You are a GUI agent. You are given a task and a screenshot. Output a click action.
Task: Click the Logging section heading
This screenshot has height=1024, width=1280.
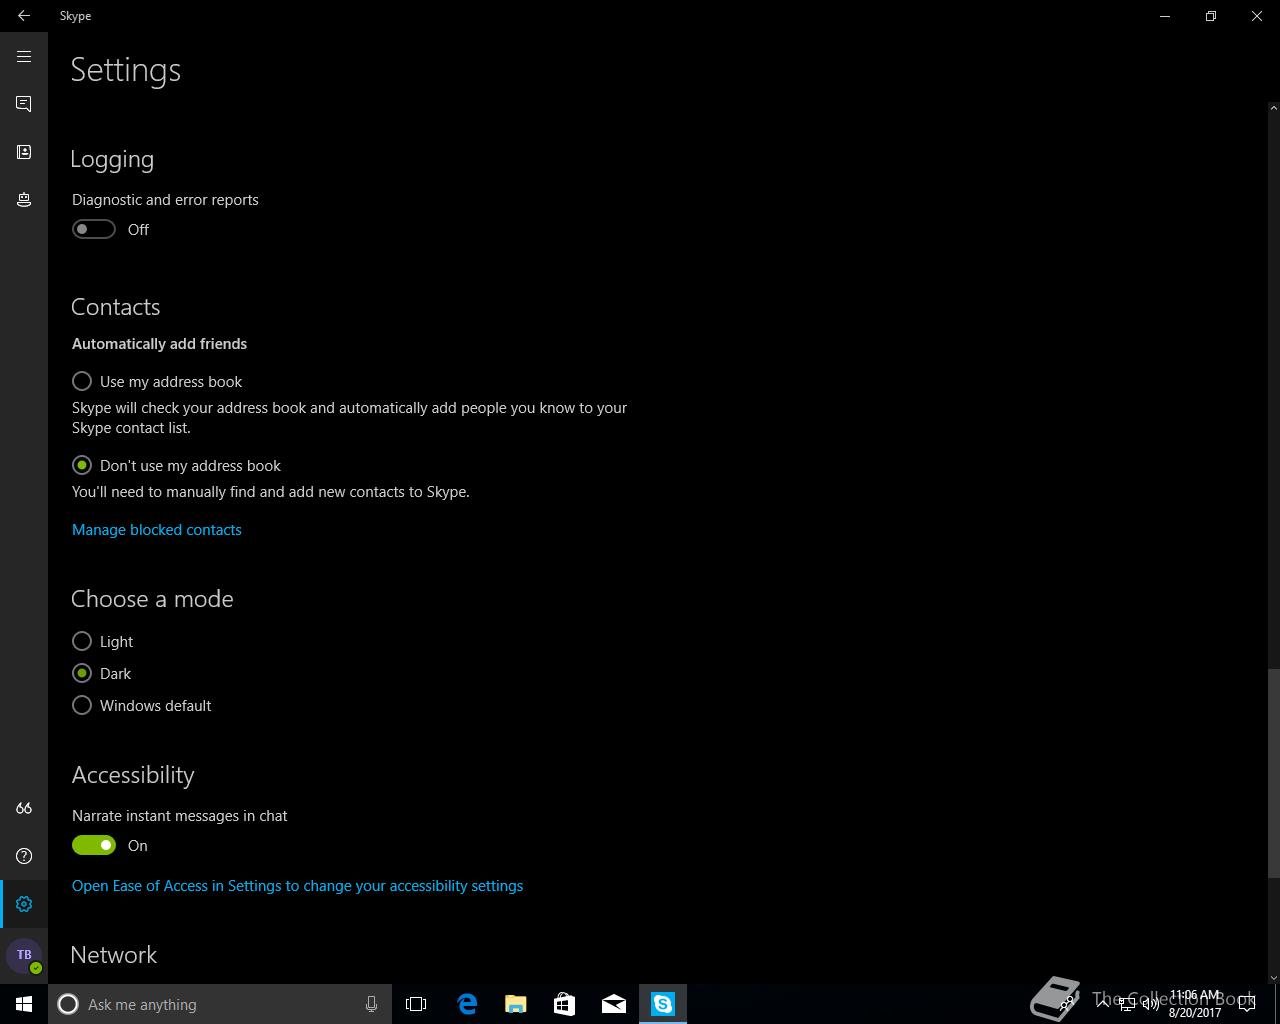(x=112, y=160)
